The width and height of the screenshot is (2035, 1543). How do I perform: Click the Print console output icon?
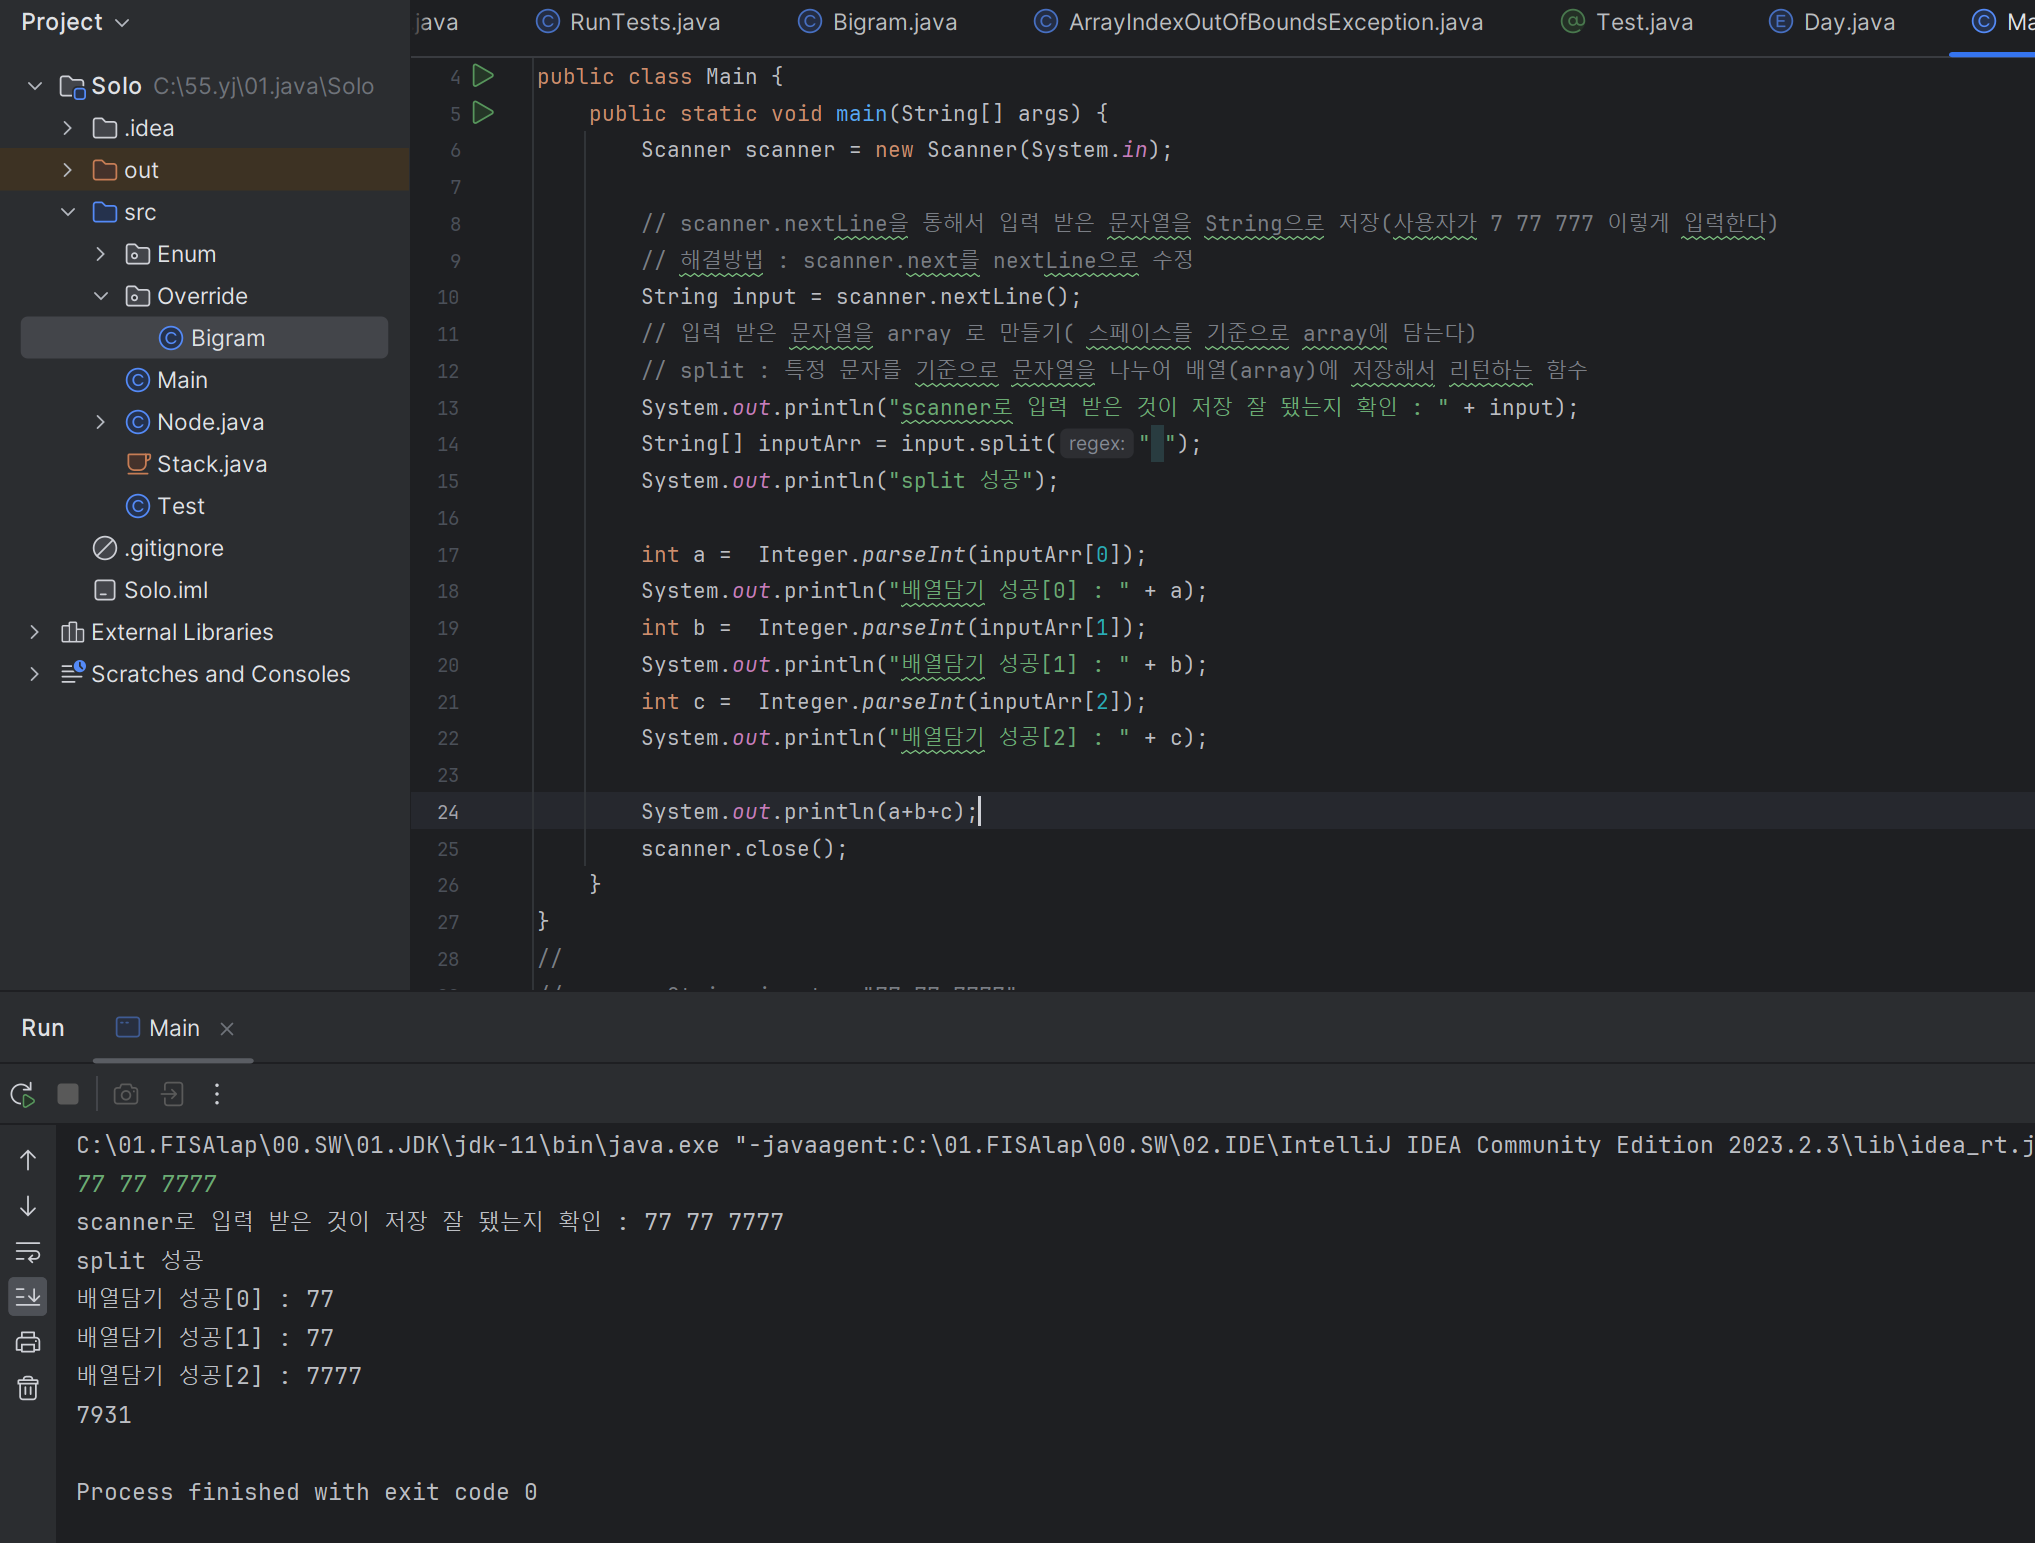28,1342
